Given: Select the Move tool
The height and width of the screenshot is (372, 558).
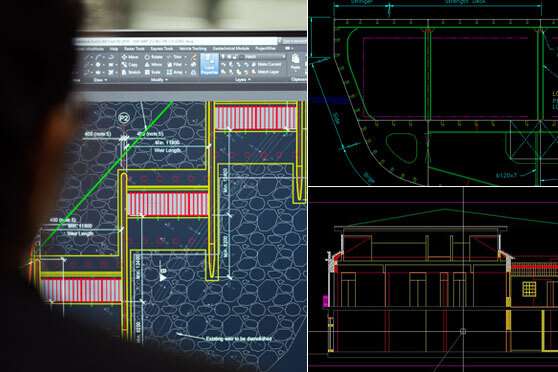Looking at the screenshot, I should pyautogui.click(x=130, y=57).
